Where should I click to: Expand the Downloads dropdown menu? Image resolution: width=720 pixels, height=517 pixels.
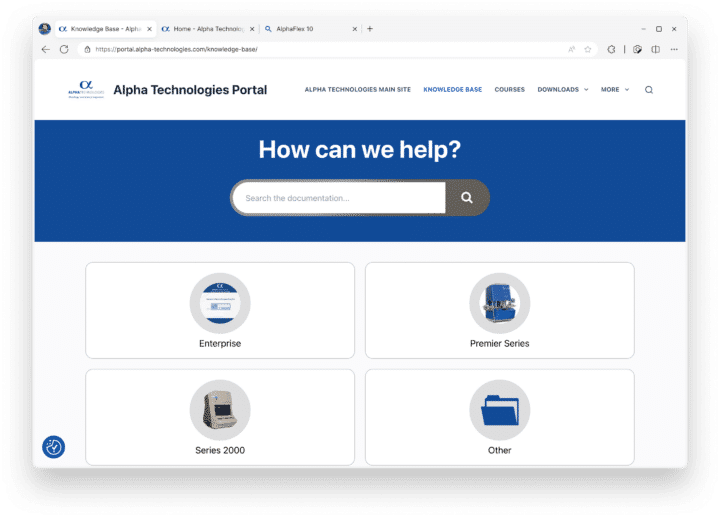pos(562,90)
